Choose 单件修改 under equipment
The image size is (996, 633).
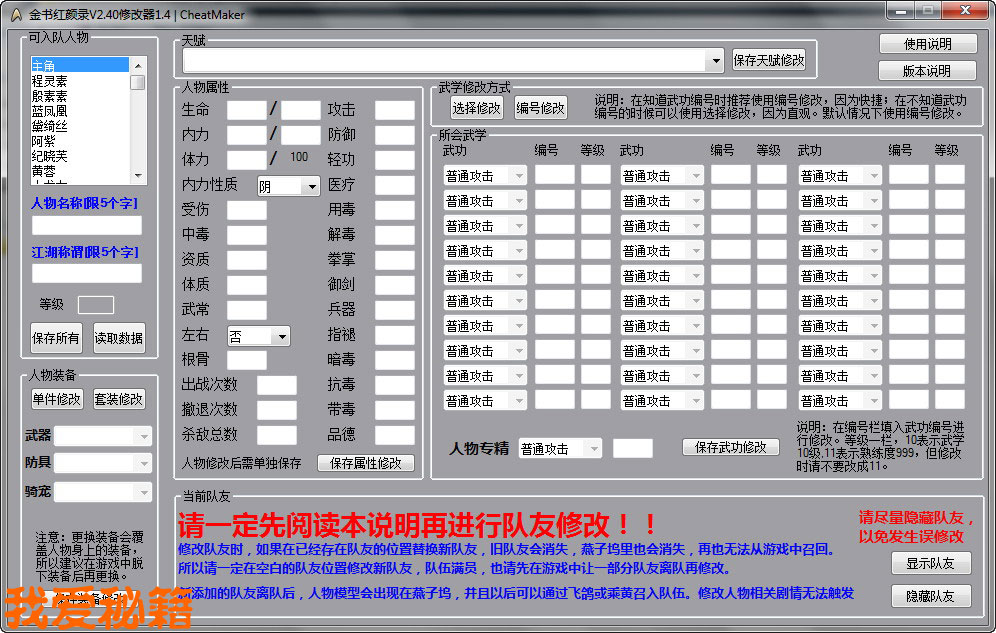pyautogui.click(x=57, y=399)
